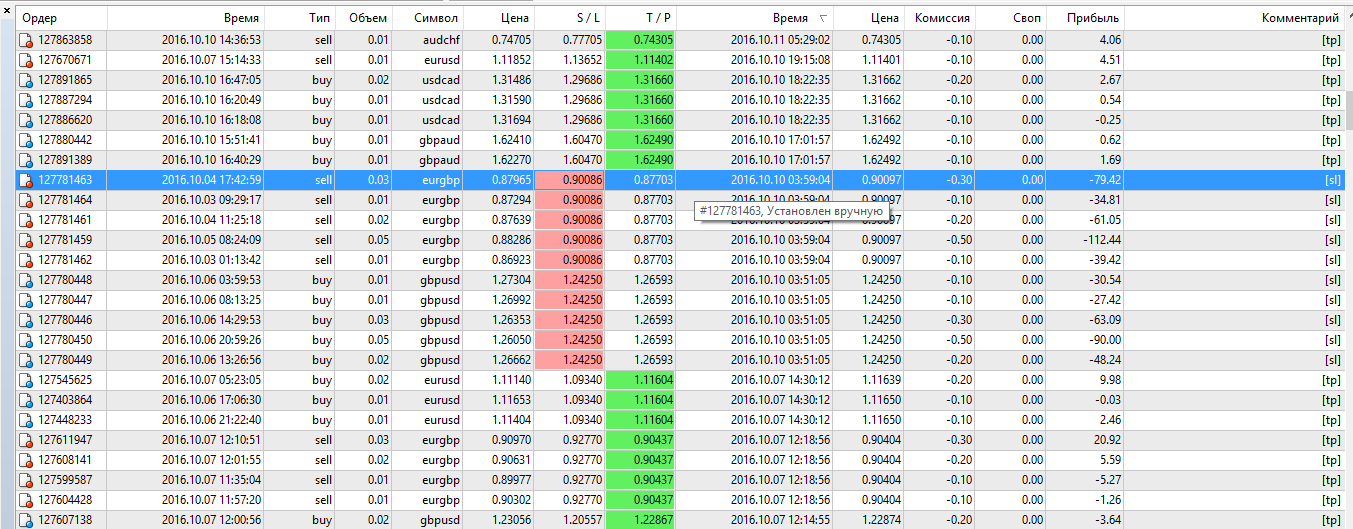Select the order icon next to 127545625

27,380
